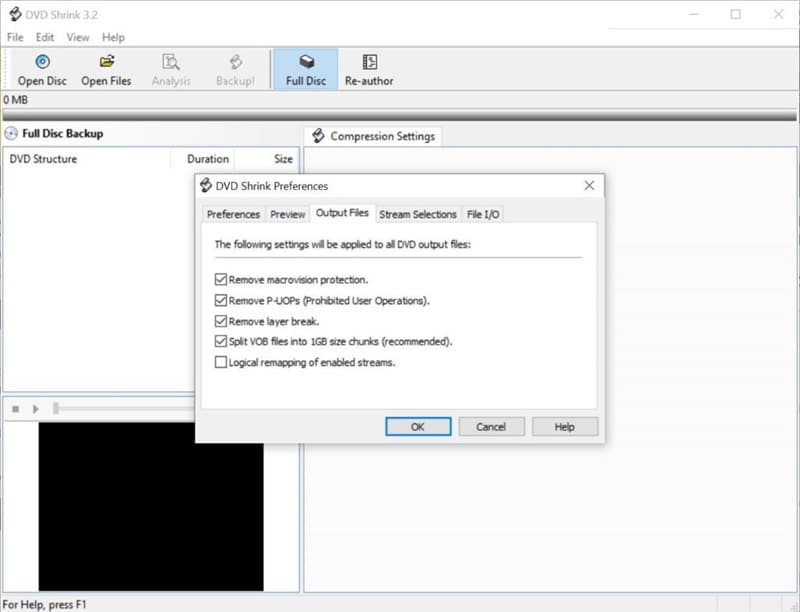Click the disc size usage bar

point(399,116)
